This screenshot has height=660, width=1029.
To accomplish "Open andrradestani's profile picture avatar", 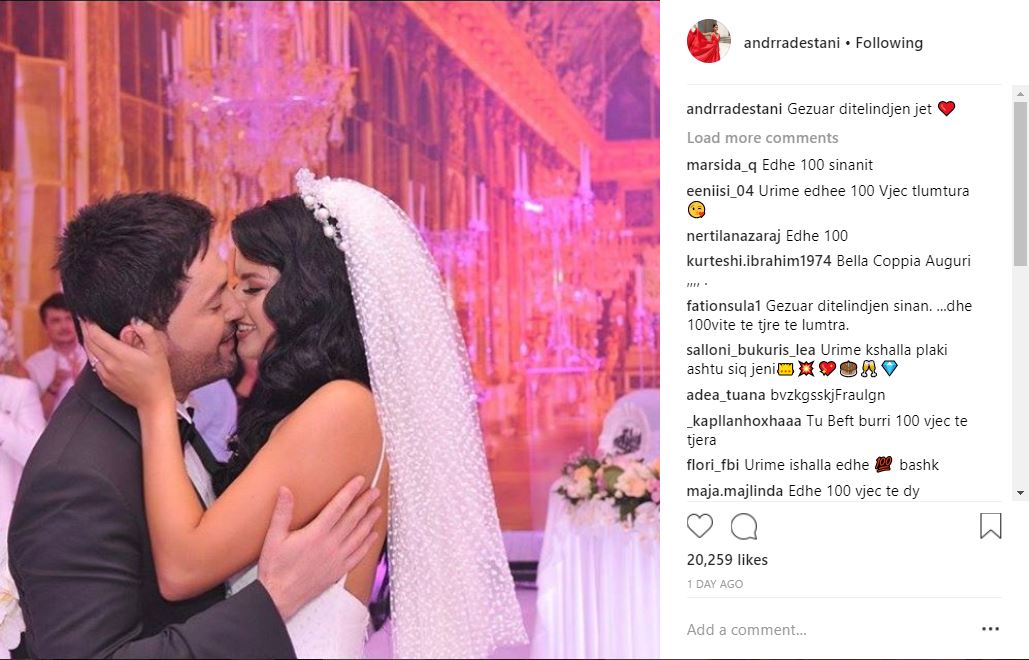I will 709,41.
